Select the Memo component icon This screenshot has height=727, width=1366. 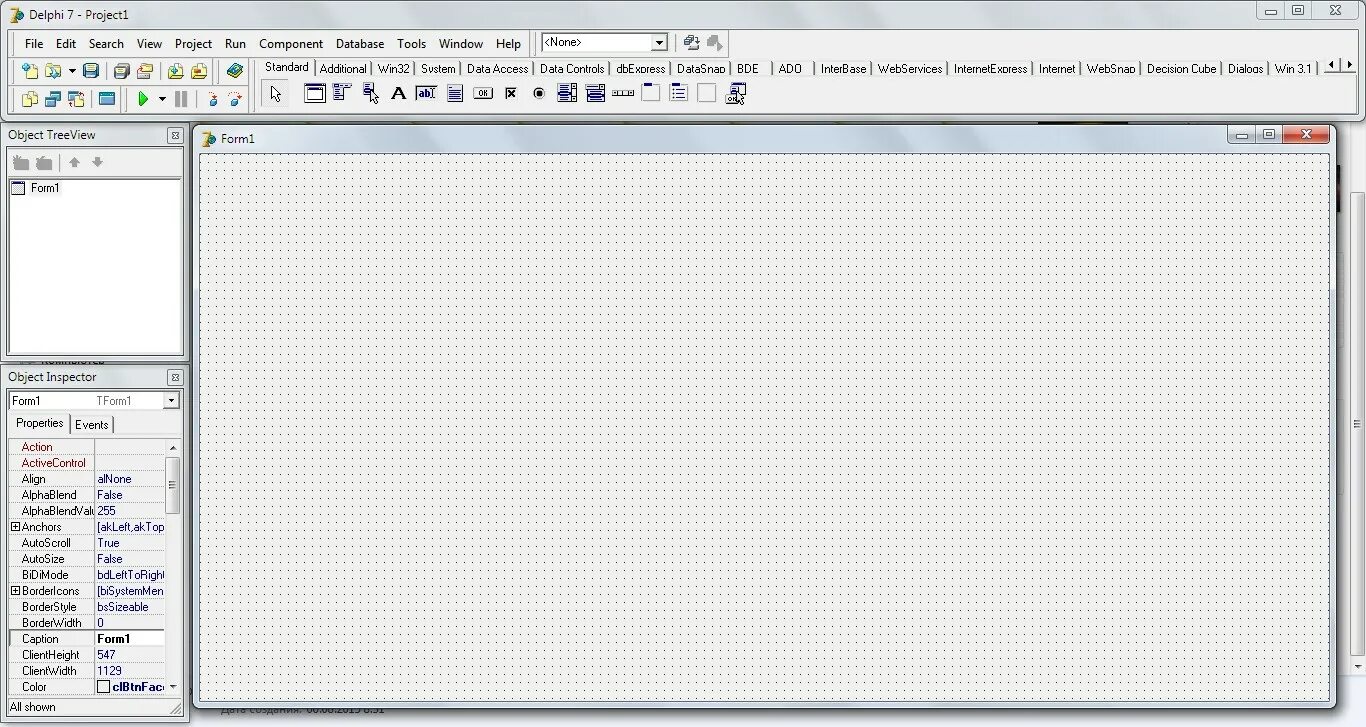pos(455,93)
